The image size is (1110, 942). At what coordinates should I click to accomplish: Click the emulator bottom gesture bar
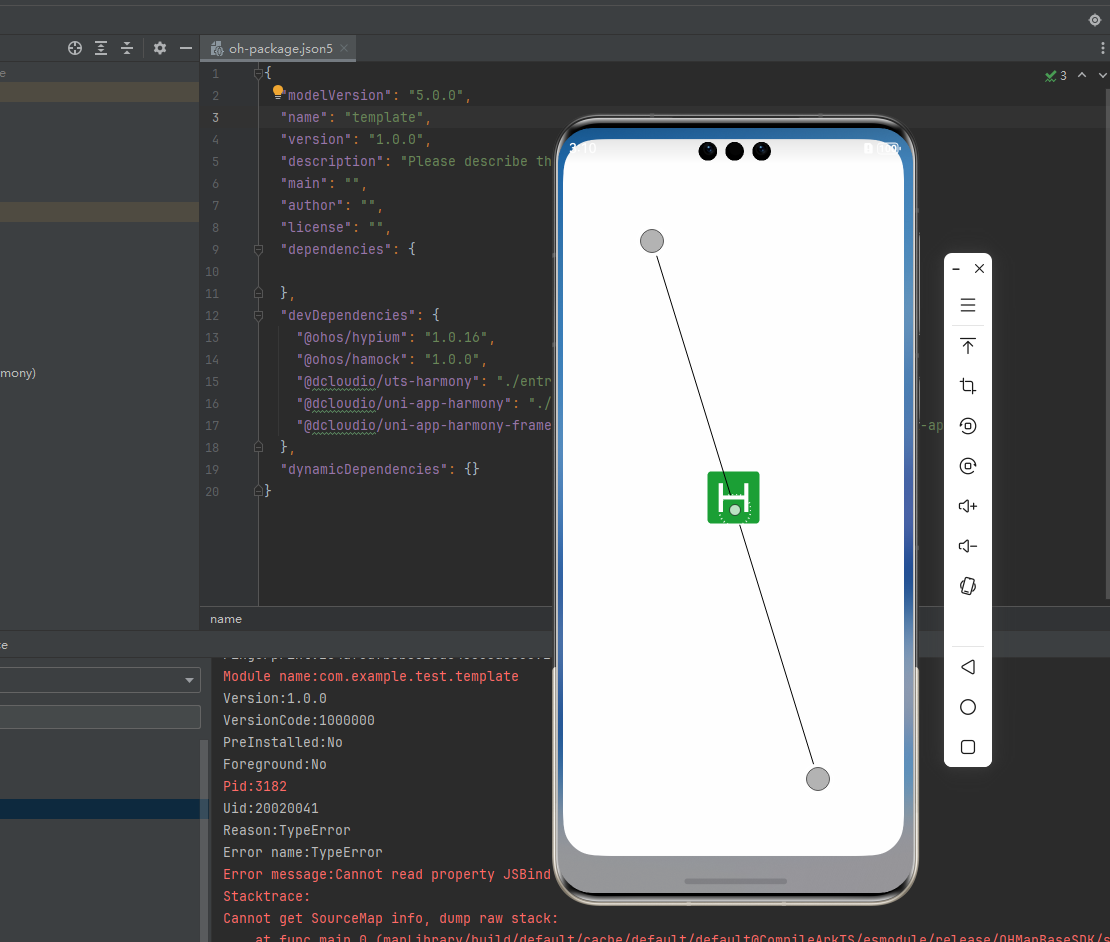736,881
